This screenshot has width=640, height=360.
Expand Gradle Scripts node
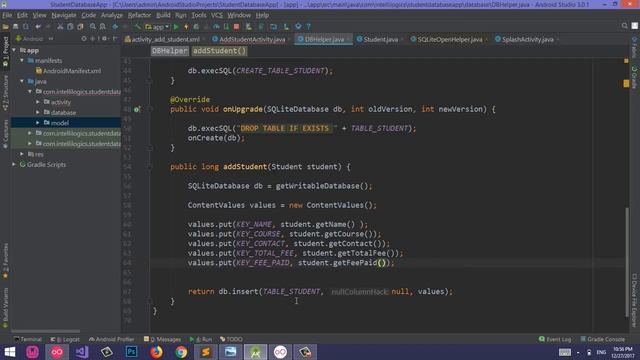[14, 164]
